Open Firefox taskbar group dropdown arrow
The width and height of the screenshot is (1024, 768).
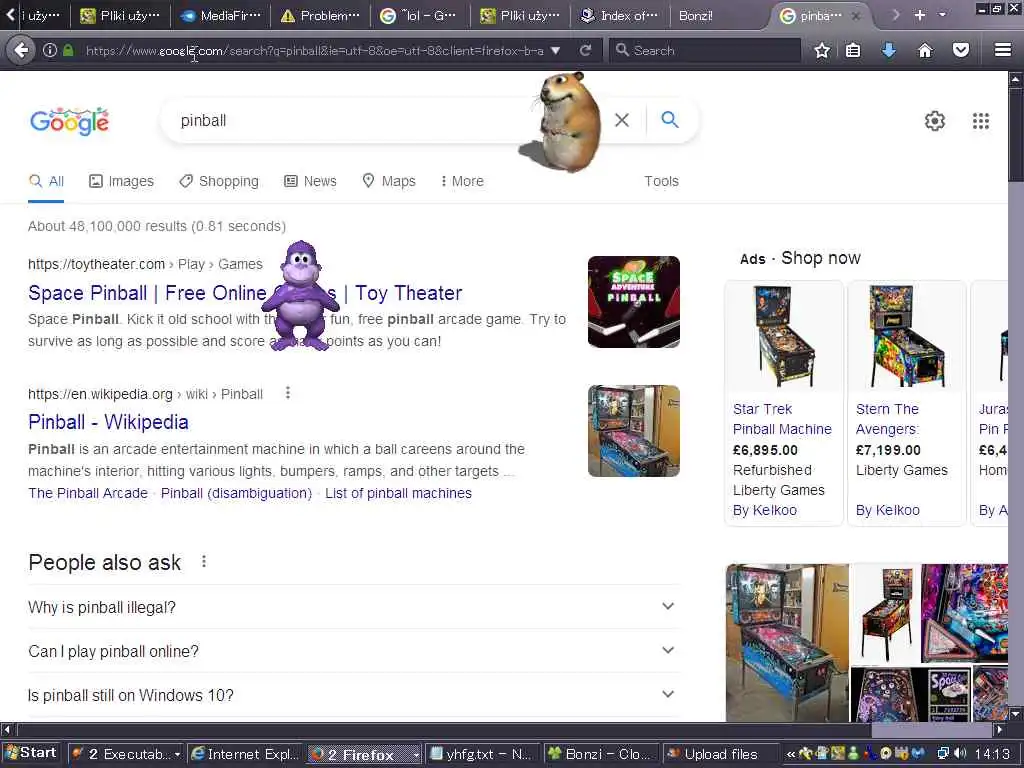click(415, 754)
